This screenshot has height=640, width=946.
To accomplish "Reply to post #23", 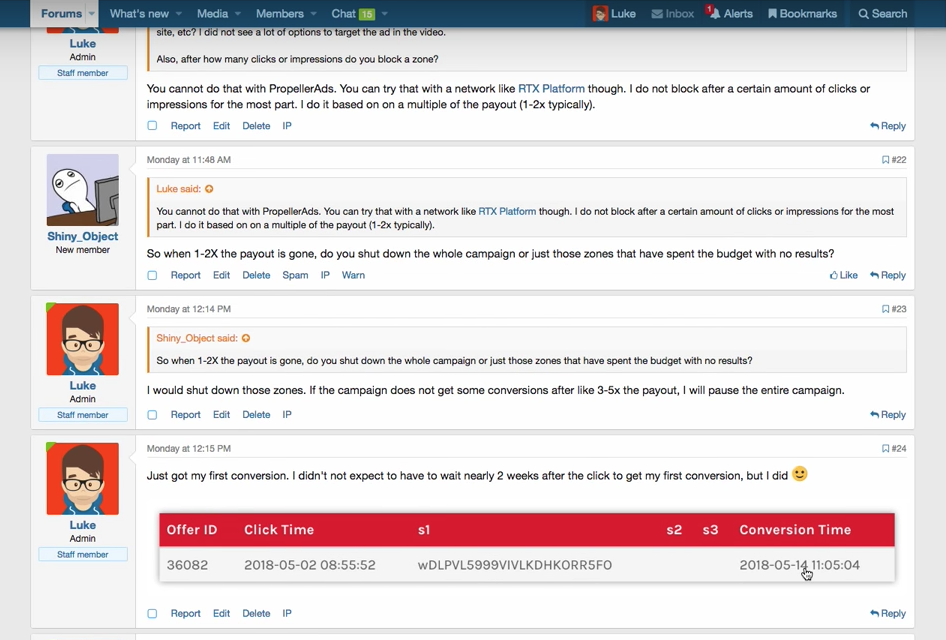I will pyautogui.click(x=888, y=414).
